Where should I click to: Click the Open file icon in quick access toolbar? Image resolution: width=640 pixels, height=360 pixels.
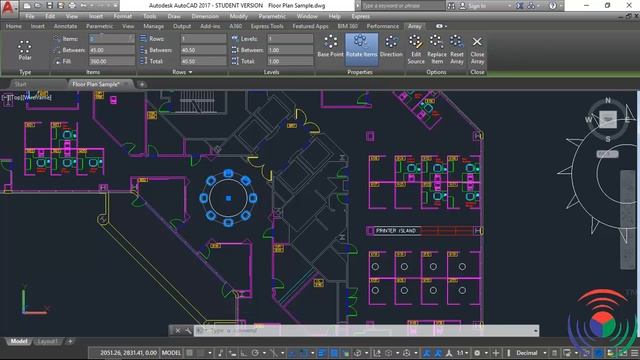(x=38, y=6)
